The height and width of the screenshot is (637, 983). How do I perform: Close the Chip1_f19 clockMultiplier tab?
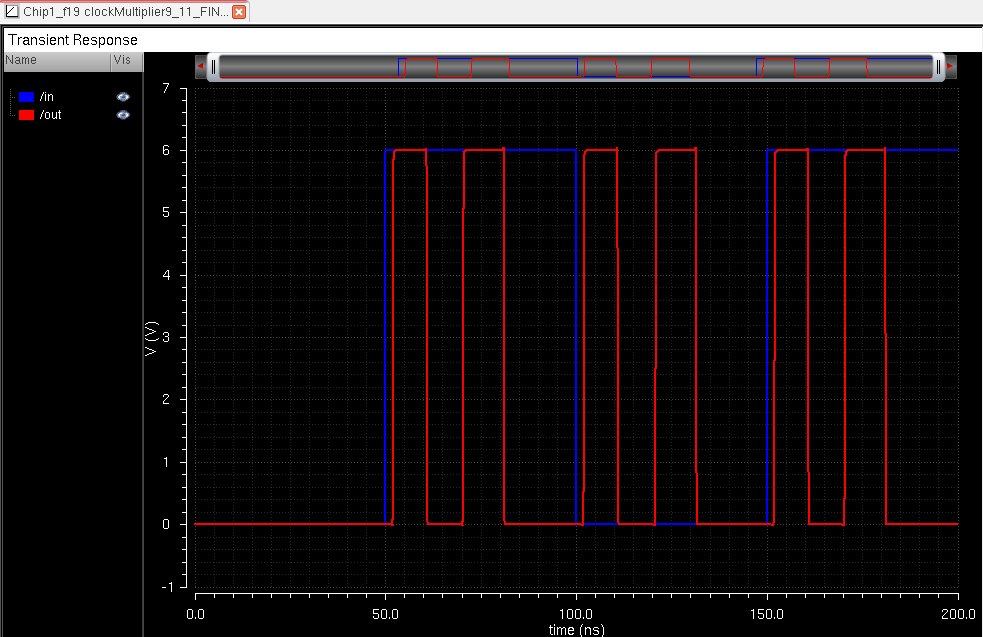pyautogui.click(x=239, y=11)
